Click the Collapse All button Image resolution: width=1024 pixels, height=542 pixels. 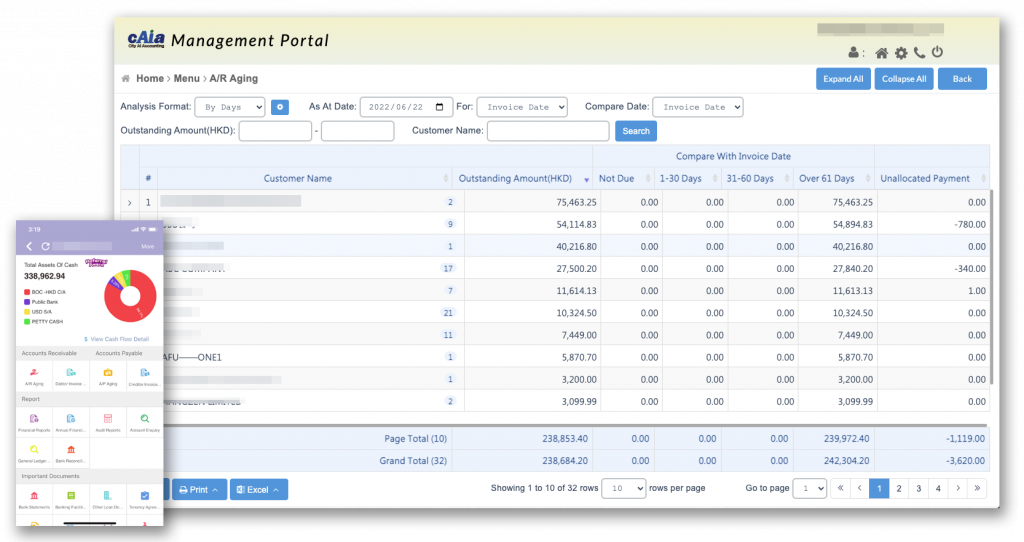point(903,79)
